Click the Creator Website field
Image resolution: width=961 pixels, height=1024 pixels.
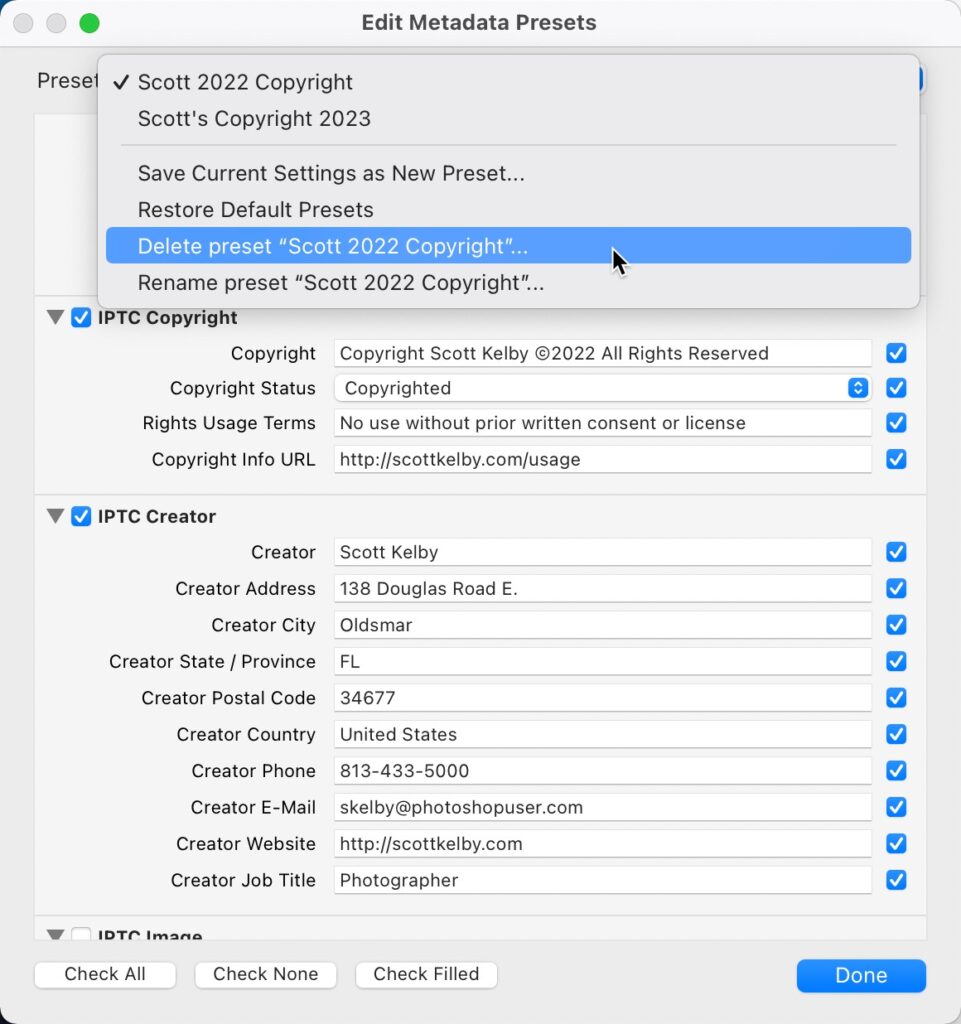click(603, 844)
